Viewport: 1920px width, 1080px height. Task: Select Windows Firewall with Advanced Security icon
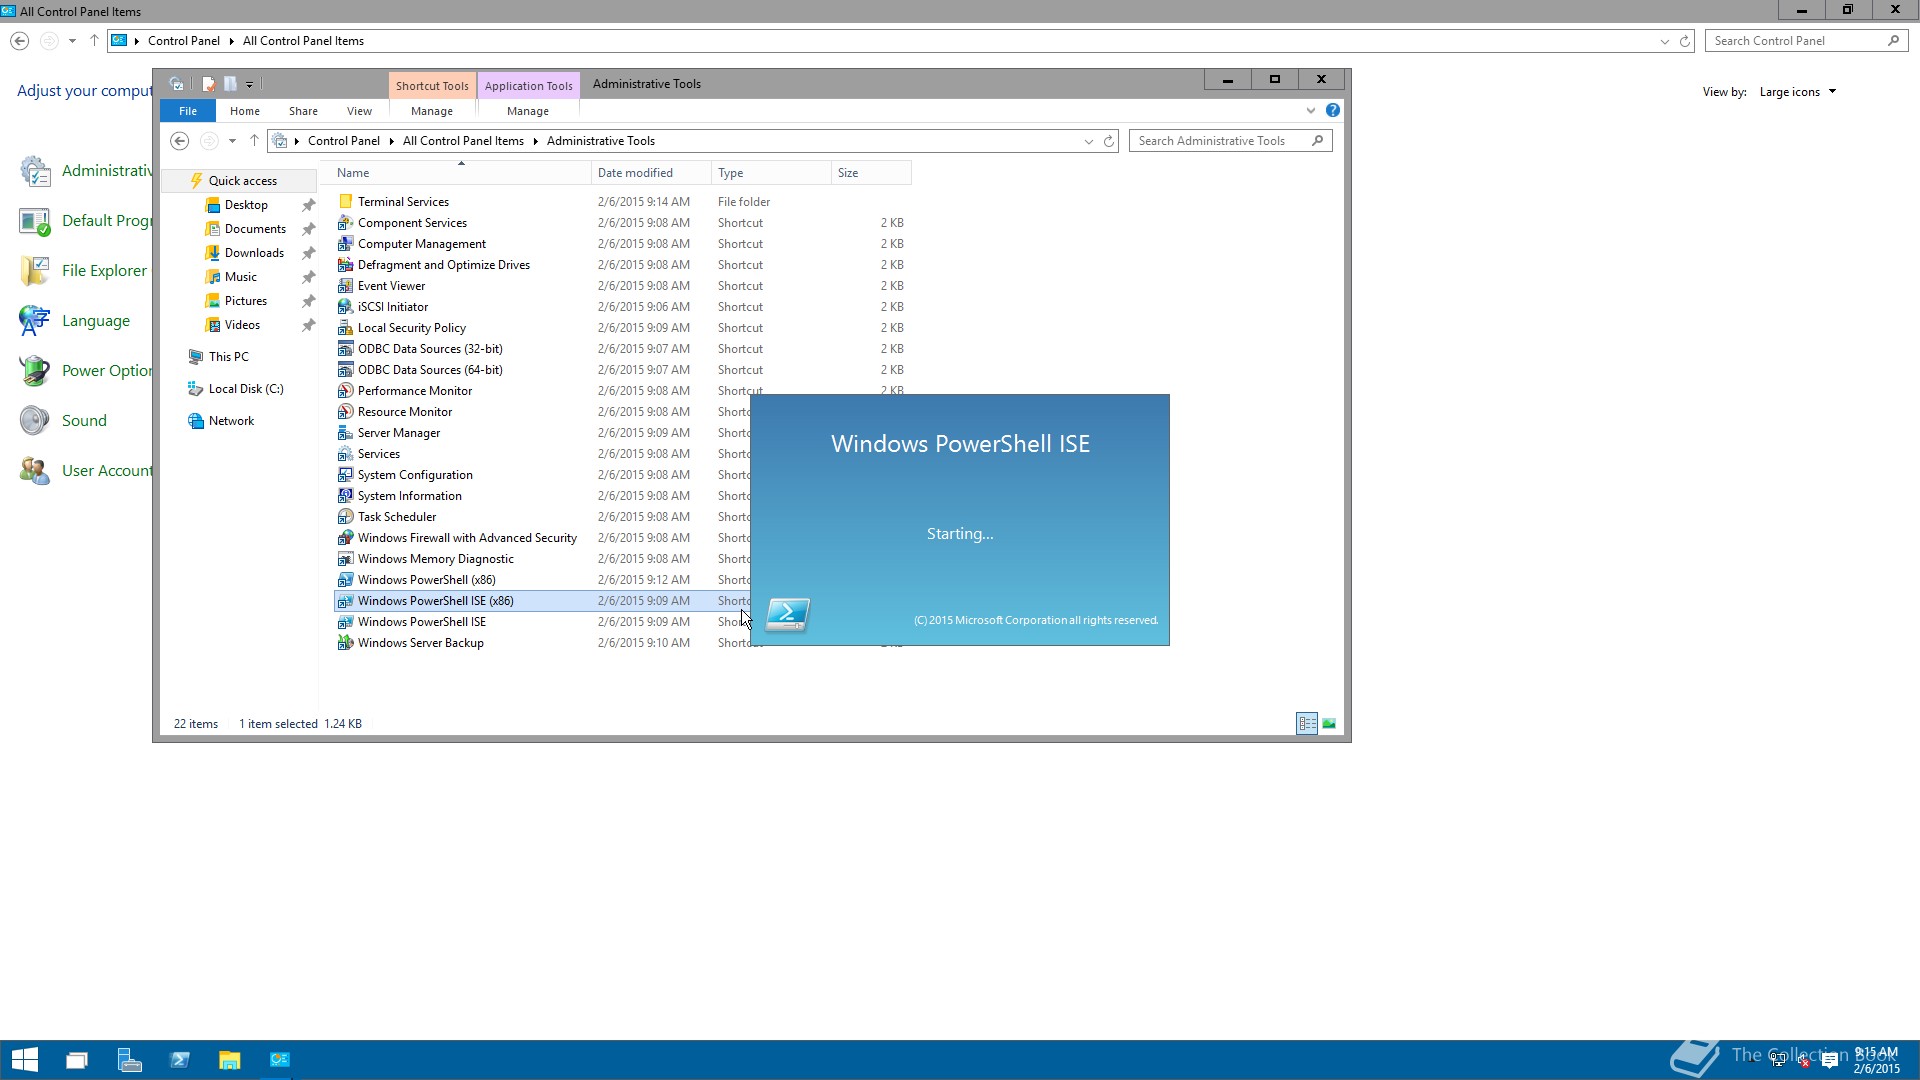345,538
